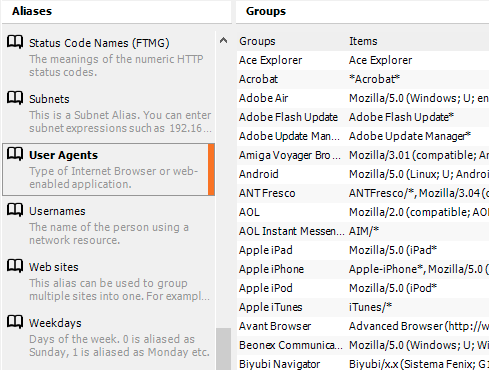Viewport: 489px width, 370px height.
Task: Select the Apple iPad group
Action: point(266,250)
